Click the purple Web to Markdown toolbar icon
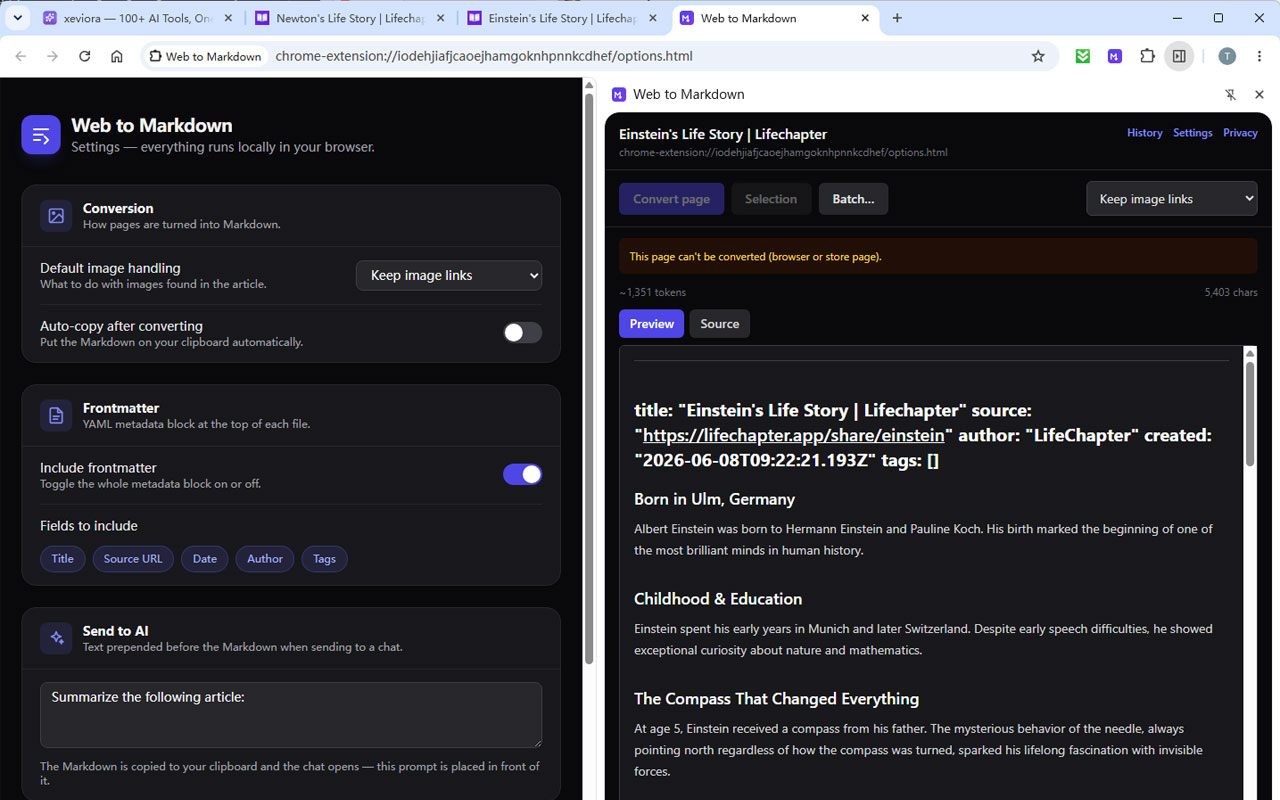Screen dimensions: 1280x800 pyautogui.click(x=1115, y=56)
